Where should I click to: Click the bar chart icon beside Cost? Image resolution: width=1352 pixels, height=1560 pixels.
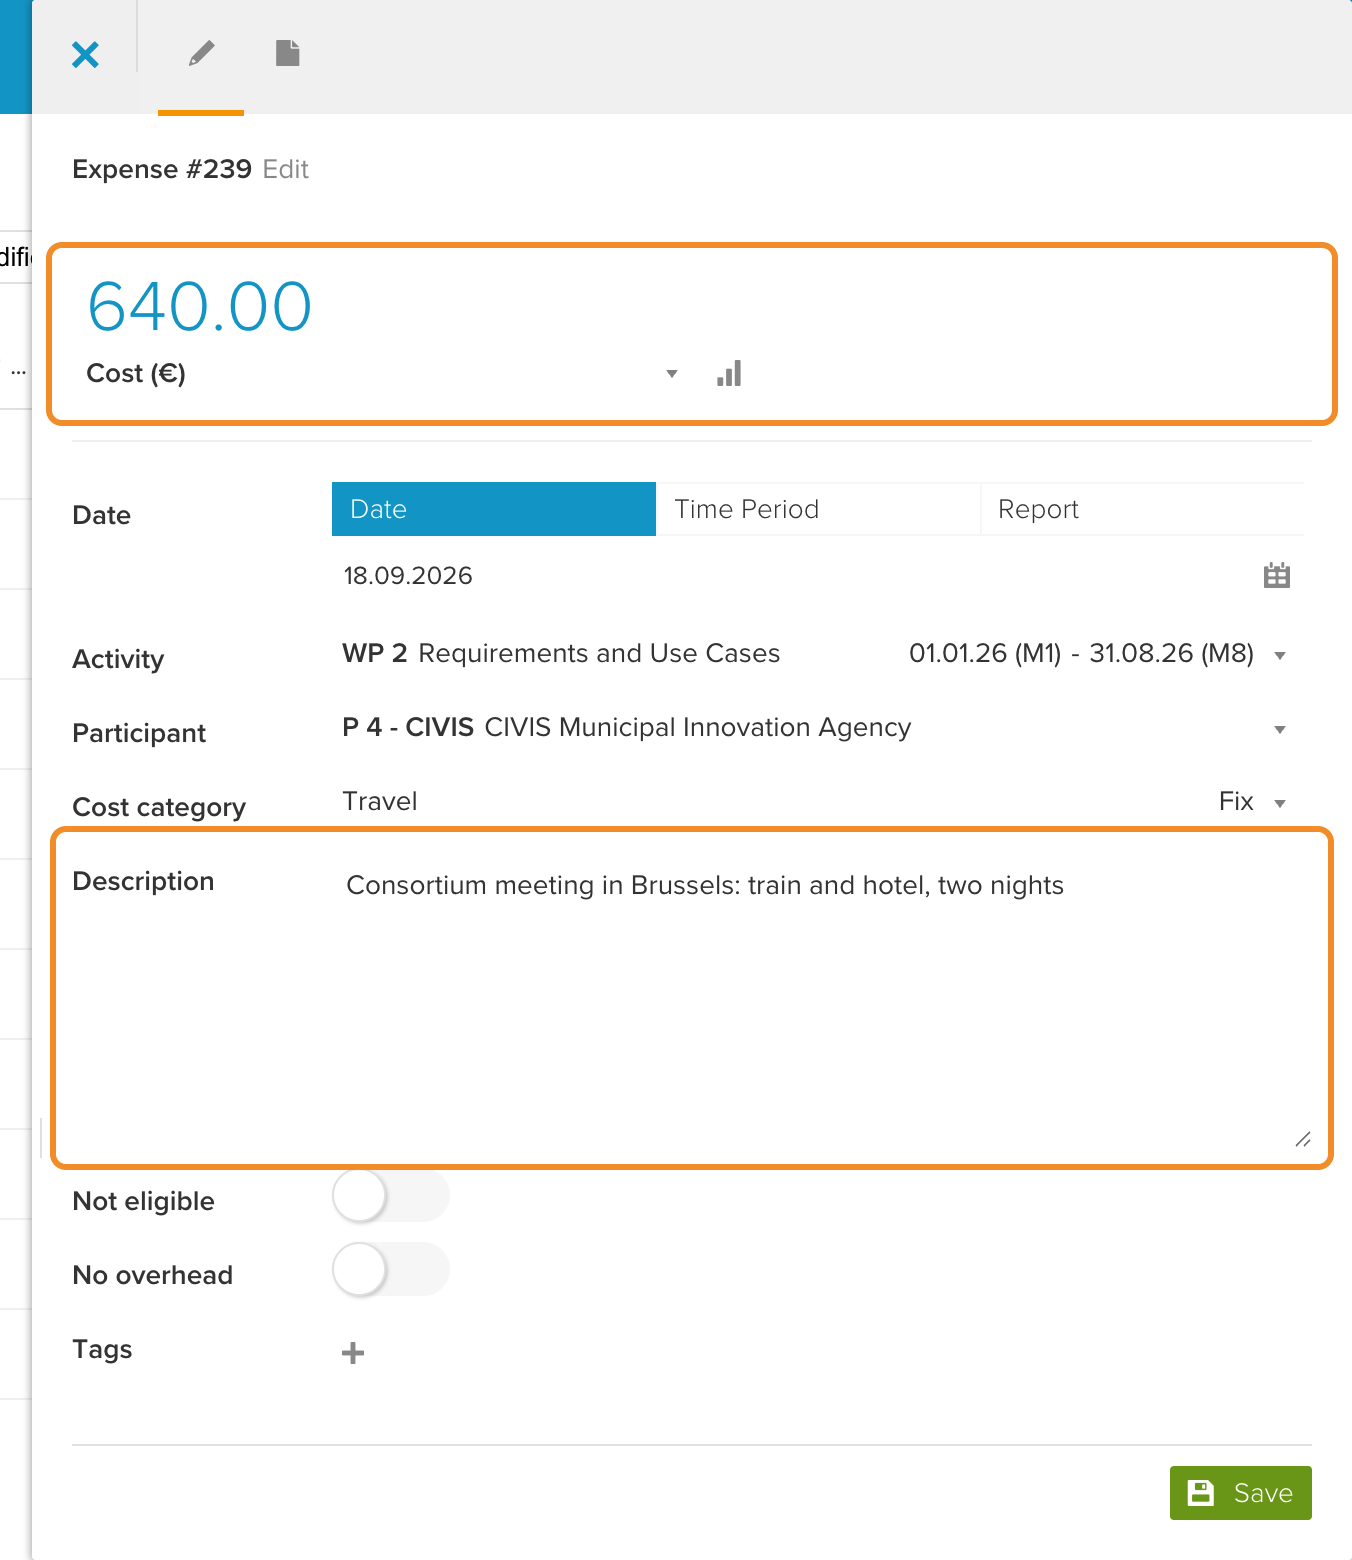coord(729,373)
